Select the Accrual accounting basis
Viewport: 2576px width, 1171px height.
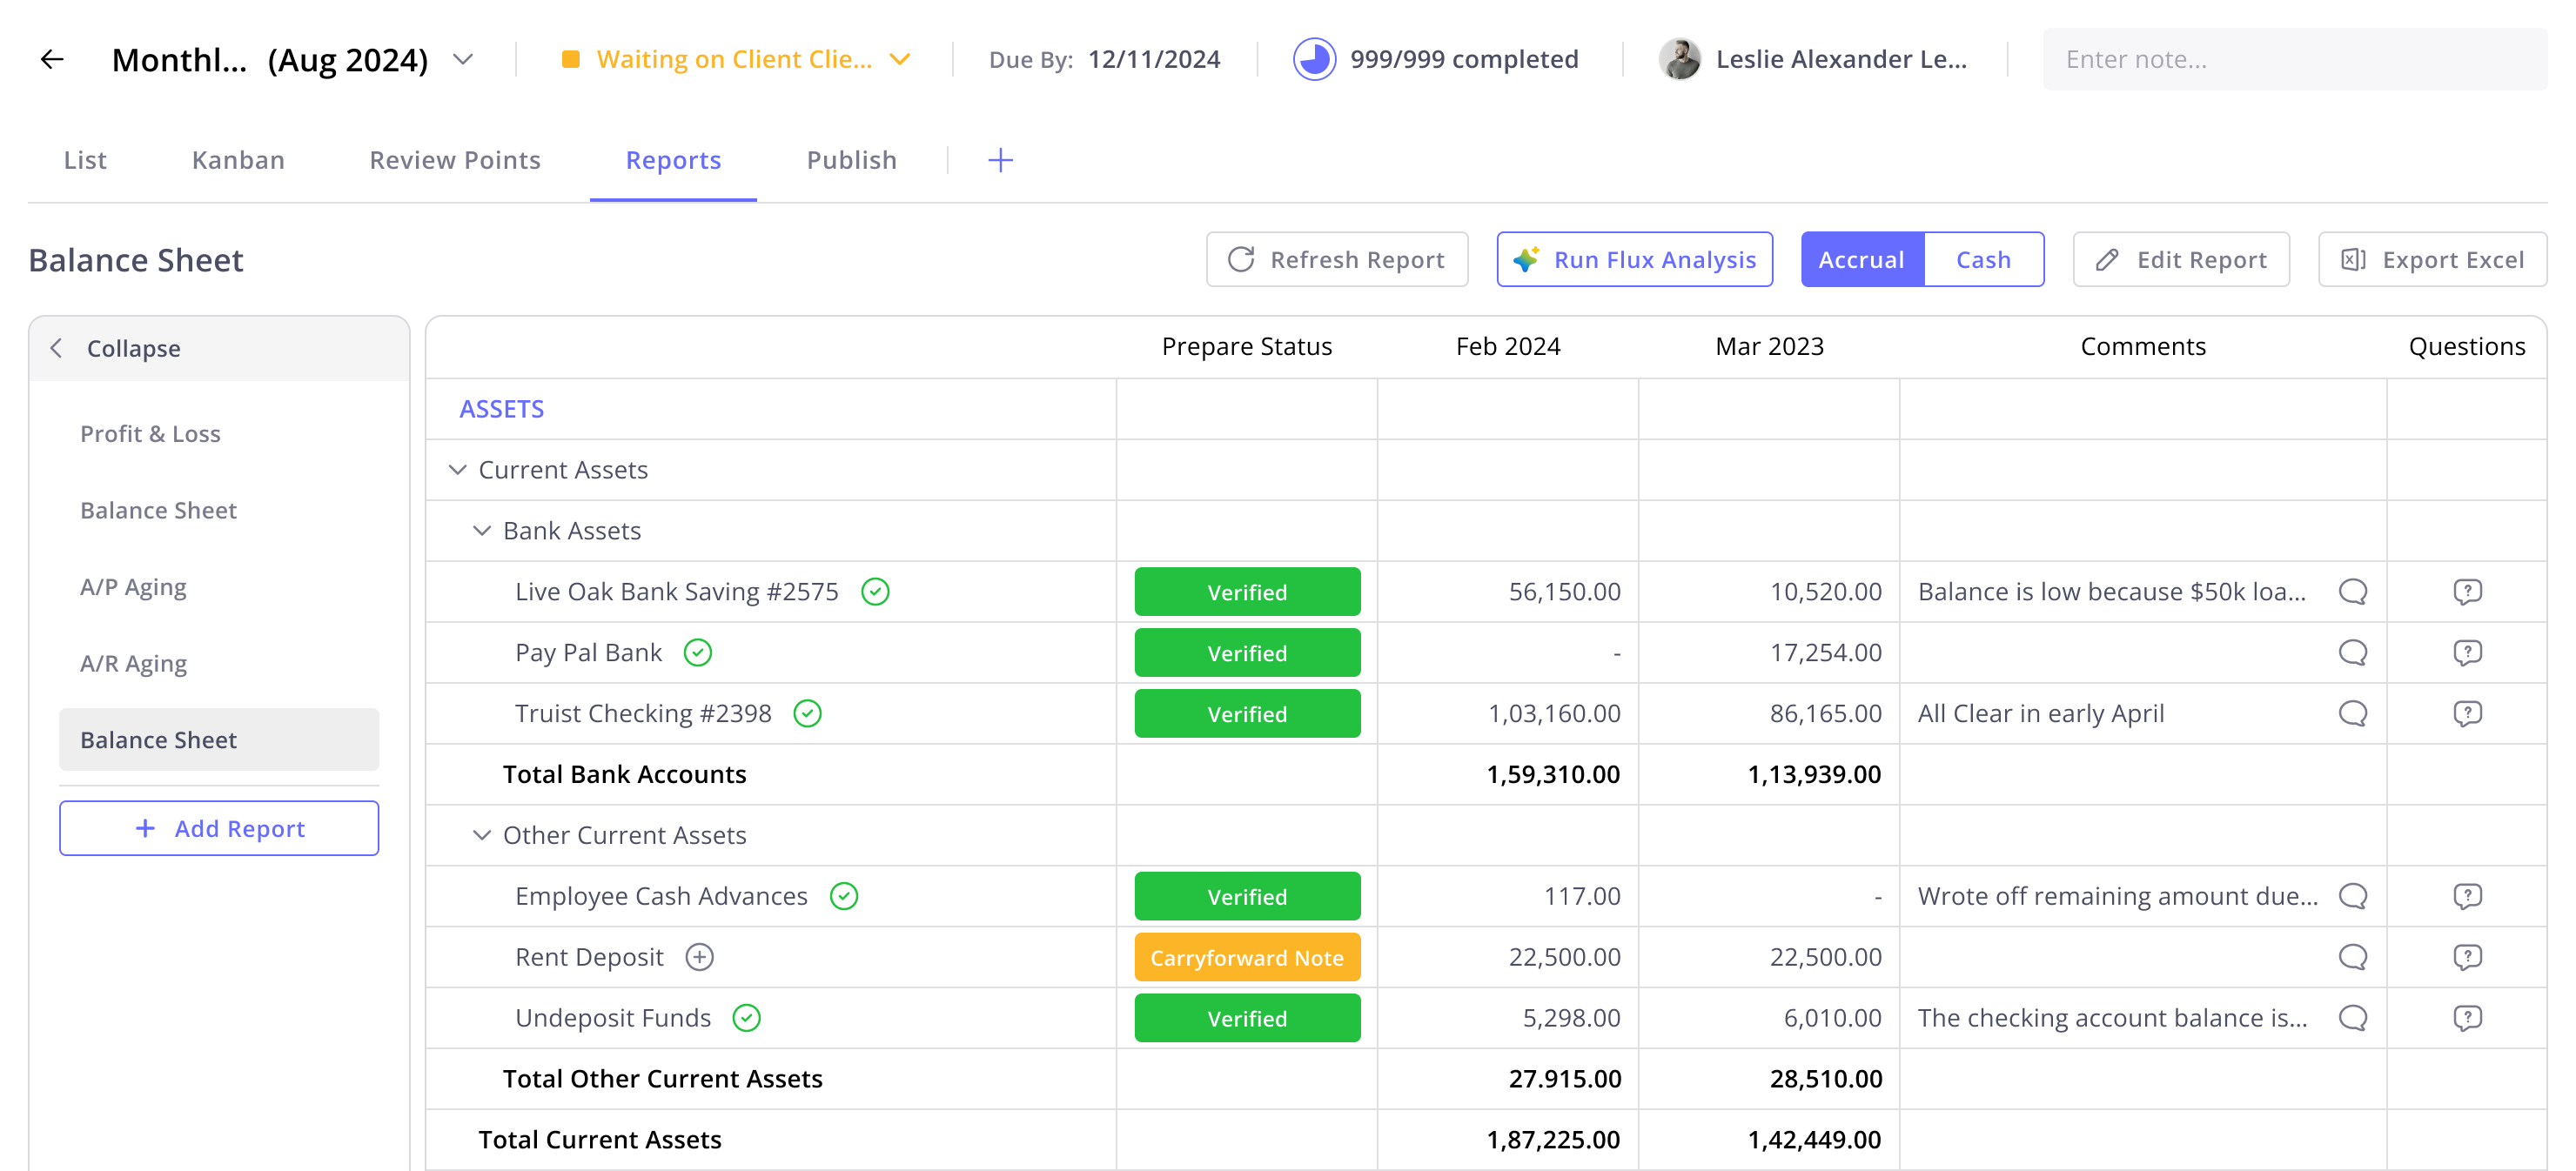coord(1861,260)
